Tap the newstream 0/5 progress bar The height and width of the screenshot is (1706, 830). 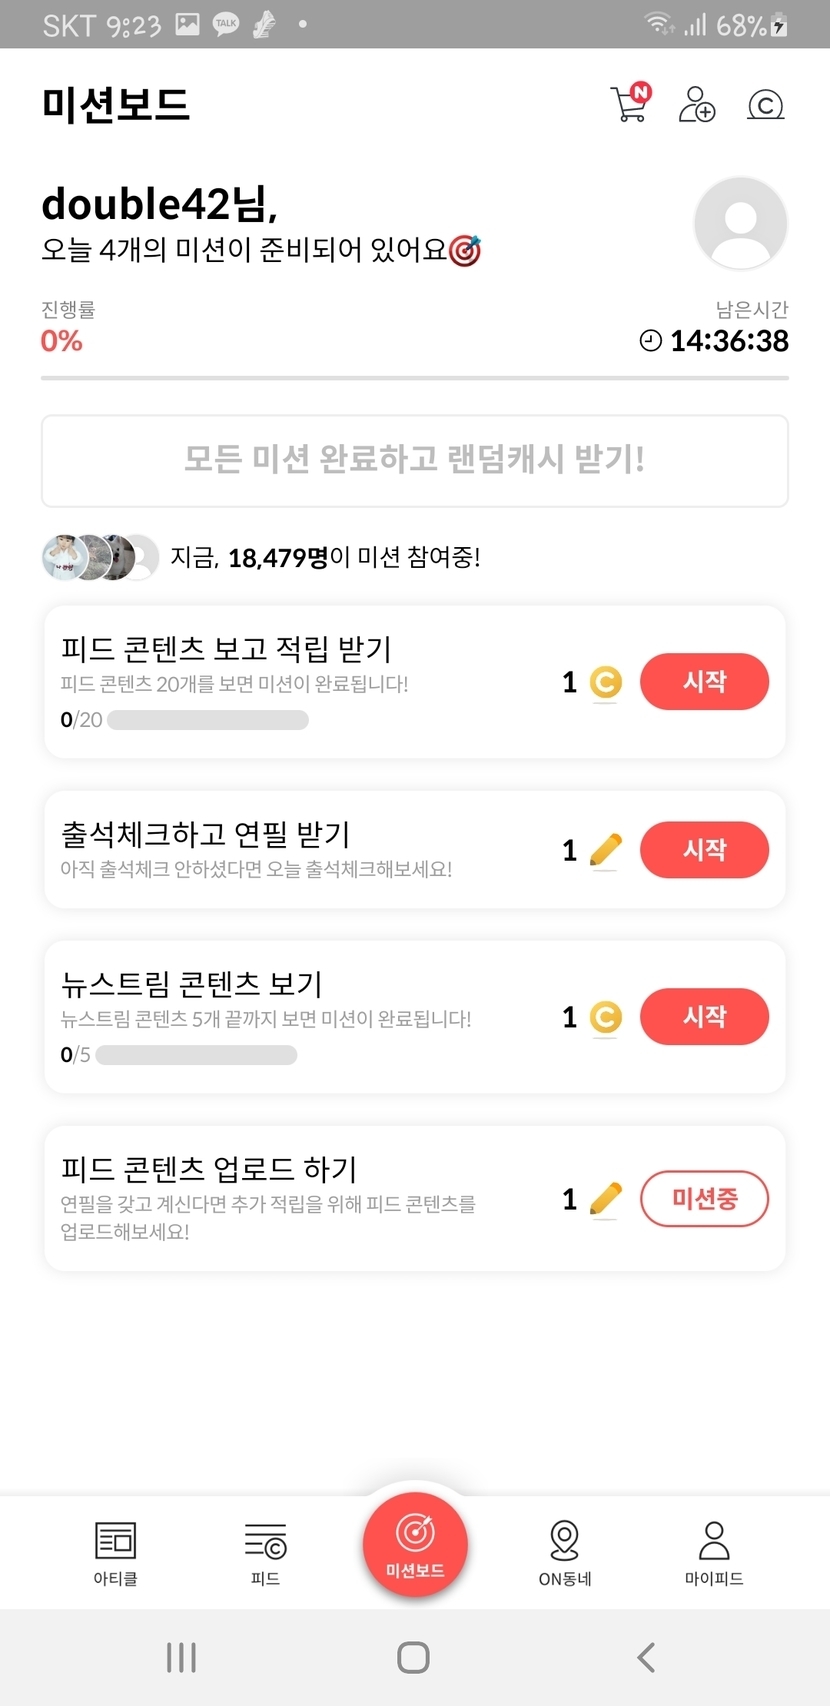pos(196,1055)
